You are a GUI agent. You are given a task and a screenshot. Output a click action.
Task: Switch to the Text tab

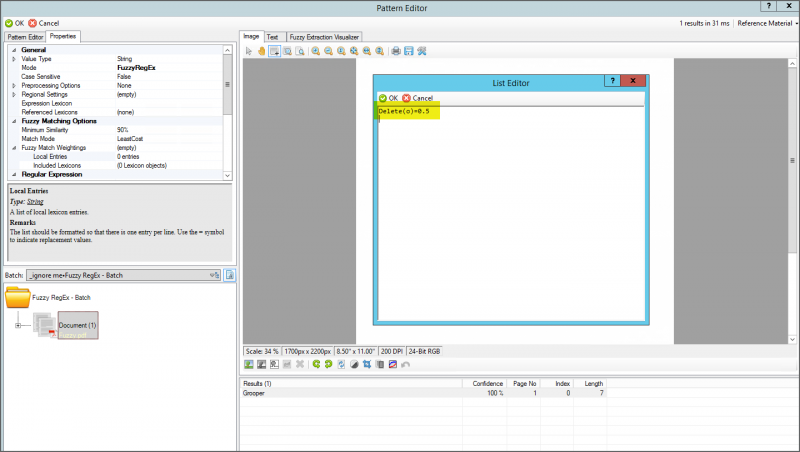coord(273,37)
